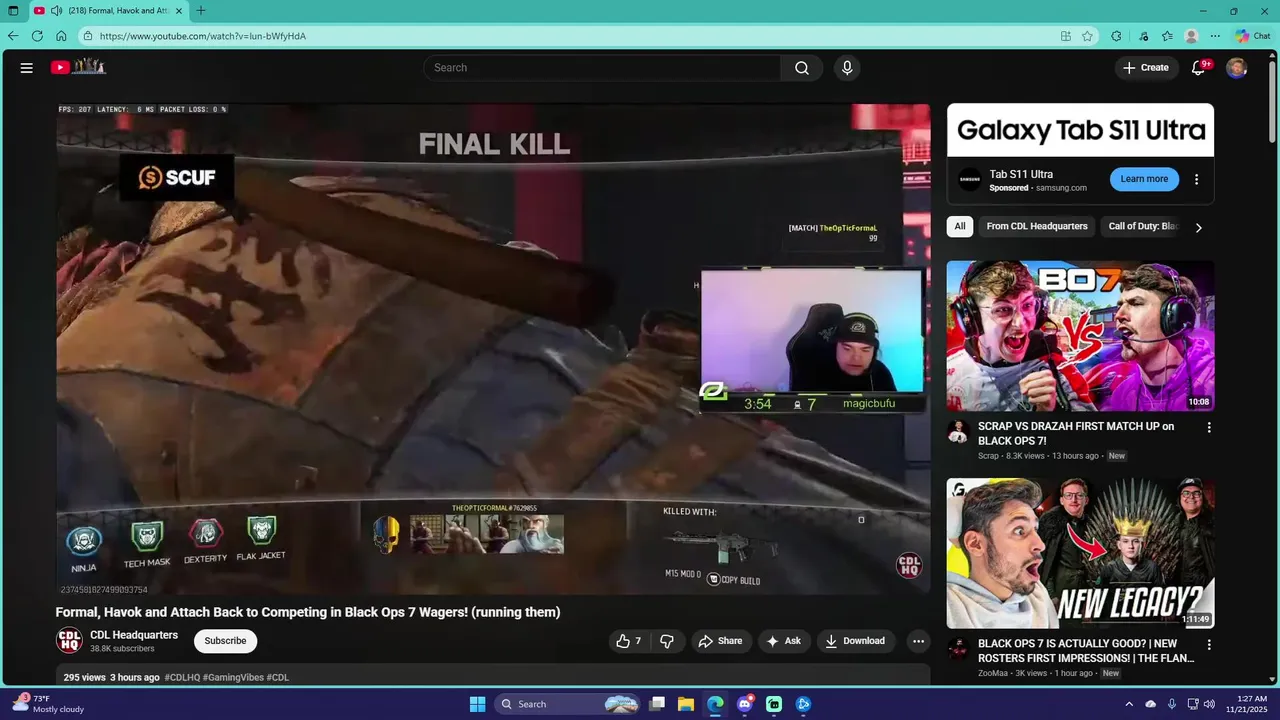Open YouTube notifications bell
This screenshot has height=720, width=1280.
point(1198,67)
